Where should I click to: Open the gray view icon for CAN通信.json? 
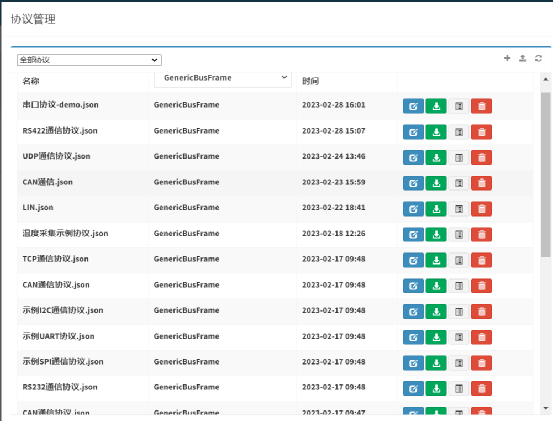pos(459,183)
